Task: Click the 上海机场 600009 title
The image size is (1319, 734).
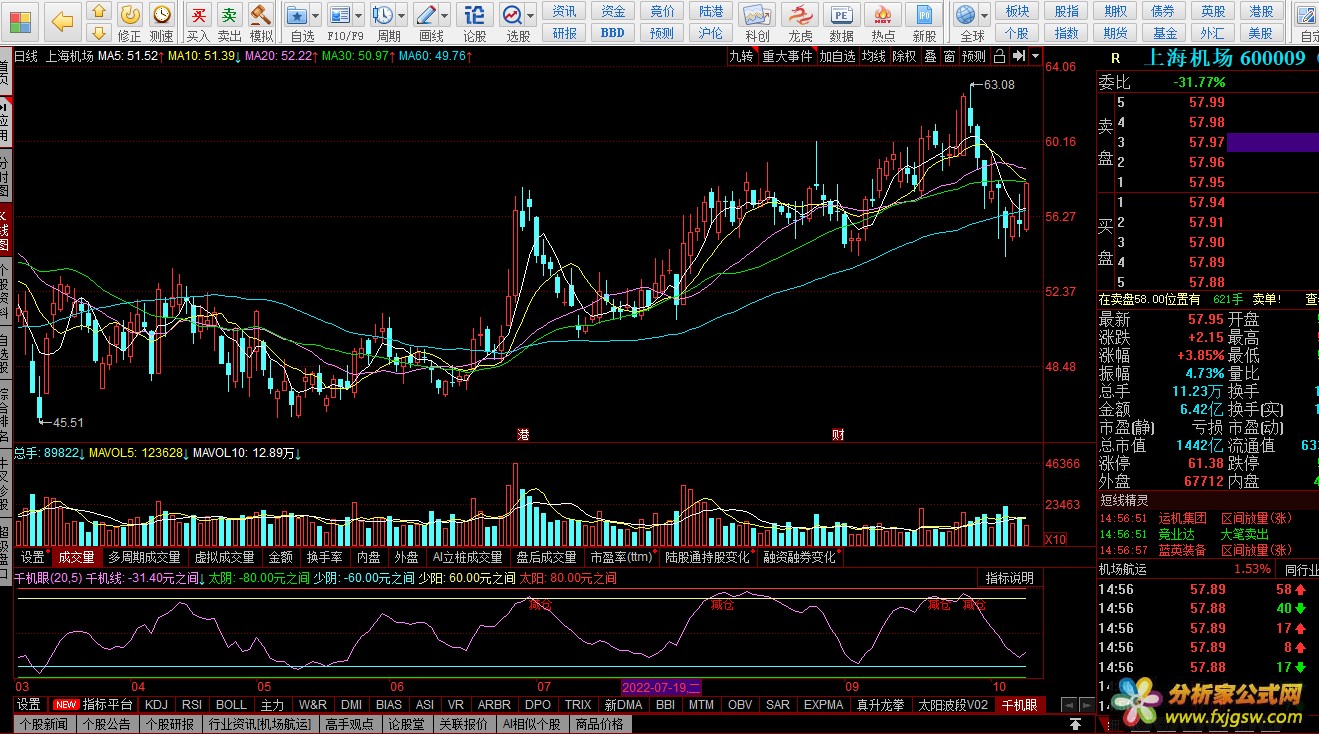Action: pos(1224,58)
